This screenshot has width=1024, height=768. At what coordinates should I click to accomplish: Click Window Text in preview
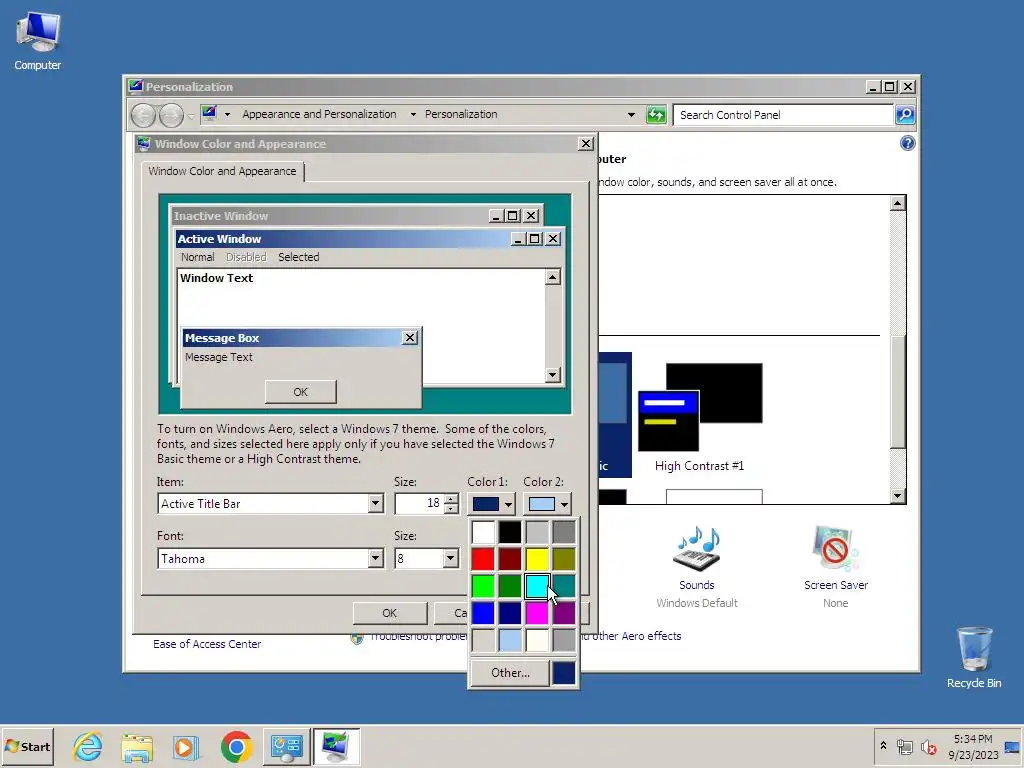click(x=216, y=278)
